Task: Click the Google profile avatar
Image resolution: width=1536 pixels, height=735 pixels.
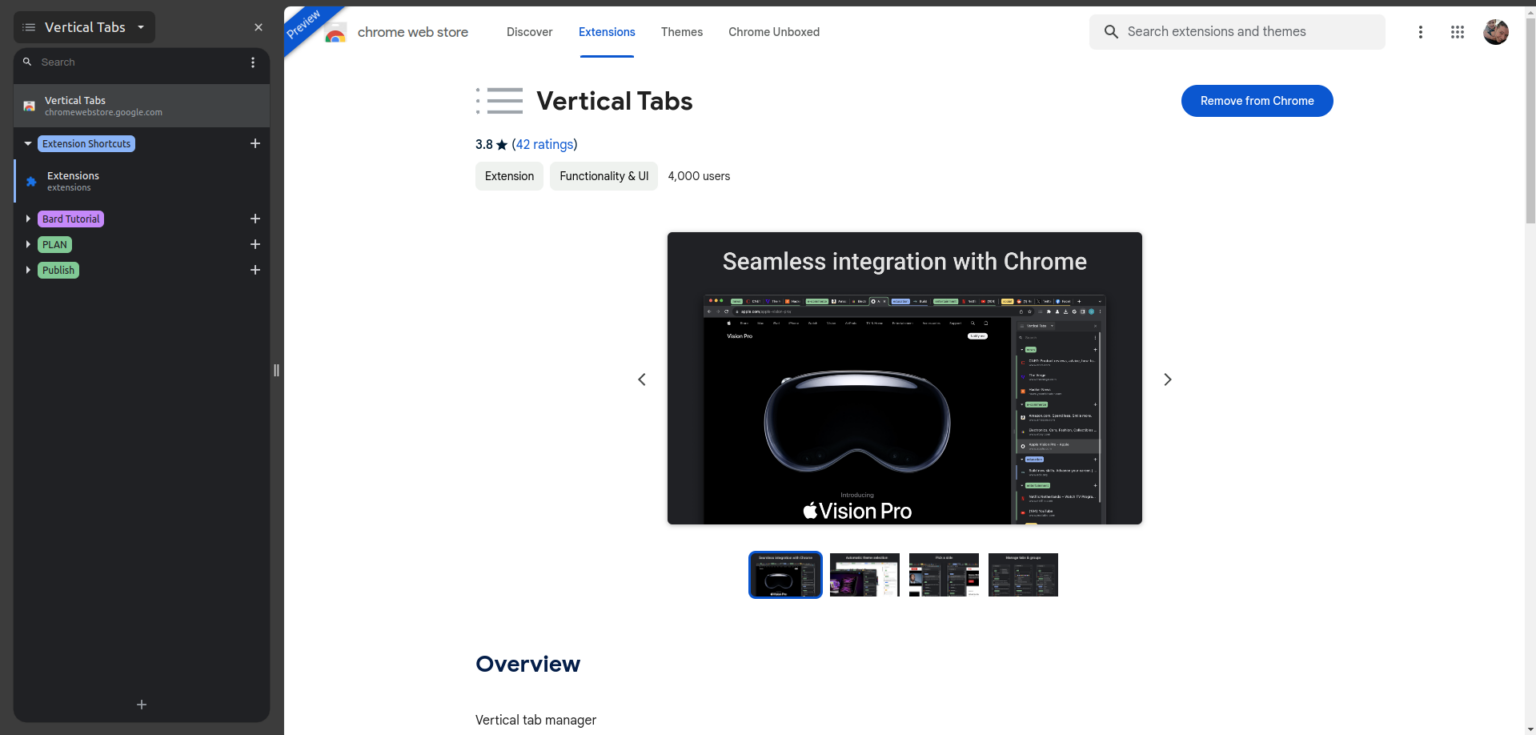Action: pyautogui.click(x=1495, y=31)
